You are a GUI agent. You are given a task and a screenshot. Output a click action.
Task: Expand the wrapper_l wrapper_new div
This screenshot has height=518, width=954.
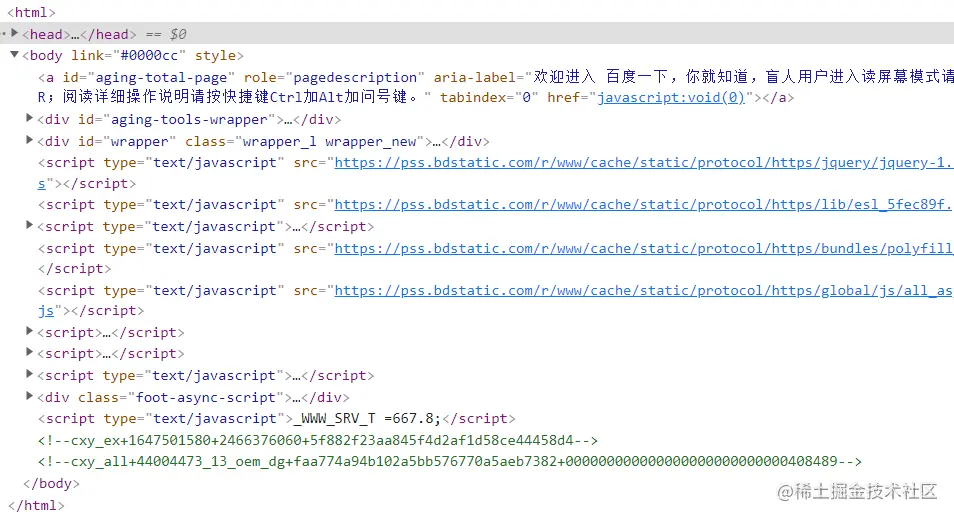pyautogui.click(x=29, y=140)
